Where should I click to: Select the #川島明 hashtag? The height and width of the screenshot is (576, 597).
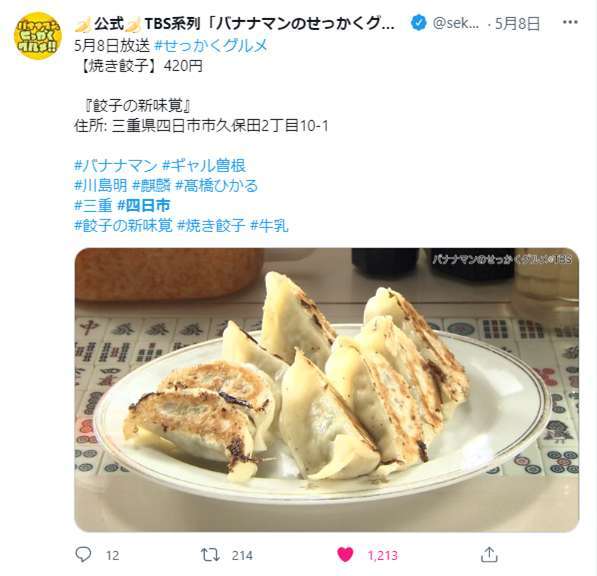101,186
